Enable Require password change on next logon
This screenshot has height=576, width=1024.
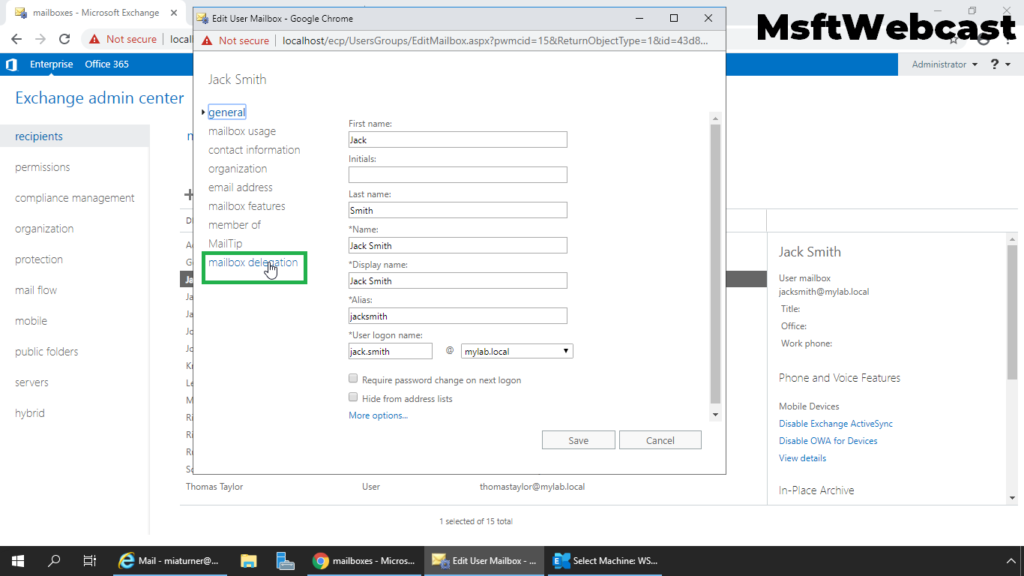coord(353,379)
